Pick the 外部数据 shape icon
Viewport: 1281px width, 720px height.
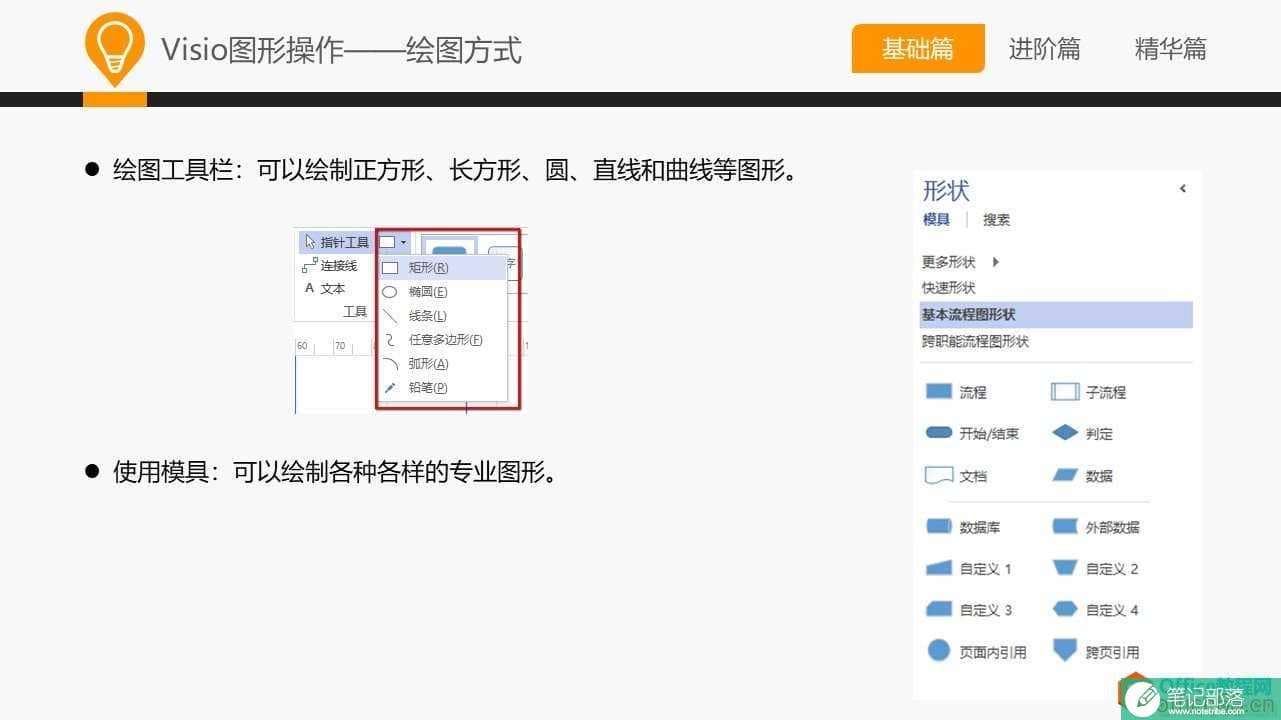click(x=1065, y=526)
